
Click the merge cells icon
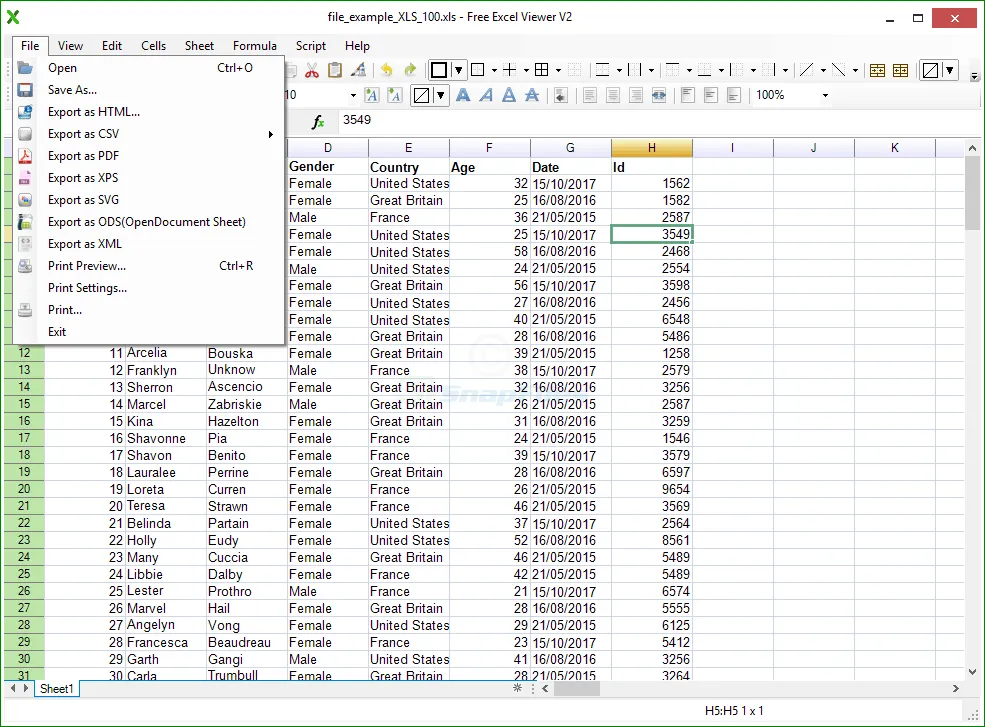(878, 70)
